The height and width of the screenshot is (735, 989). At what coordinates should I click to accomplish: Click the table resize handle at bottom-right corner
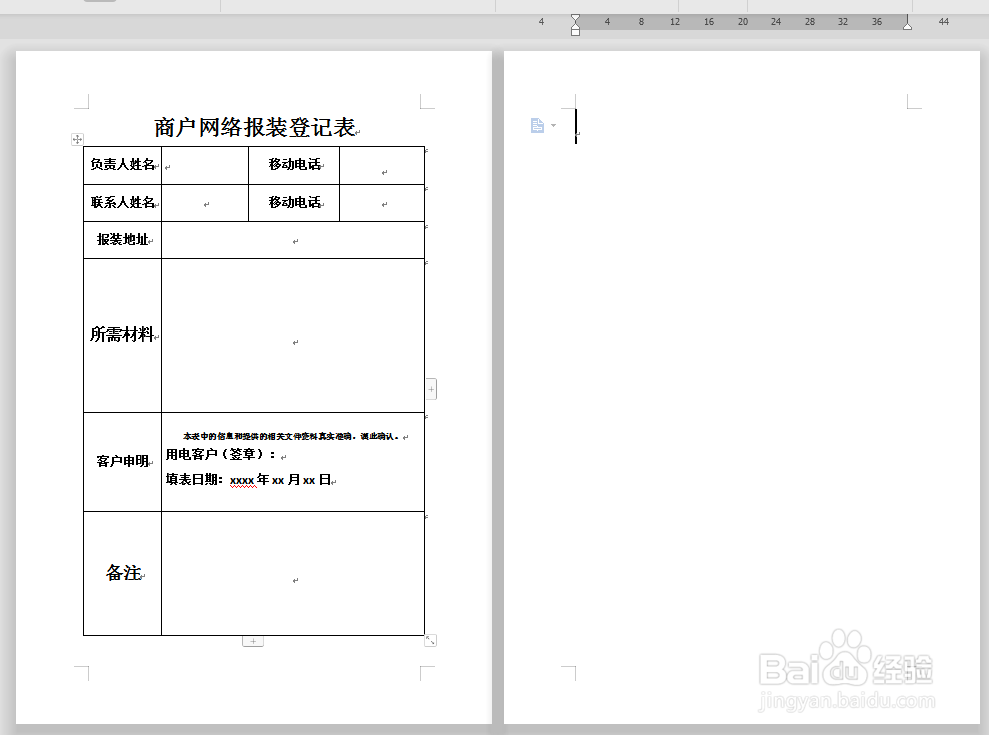click(x=430, y=639)
